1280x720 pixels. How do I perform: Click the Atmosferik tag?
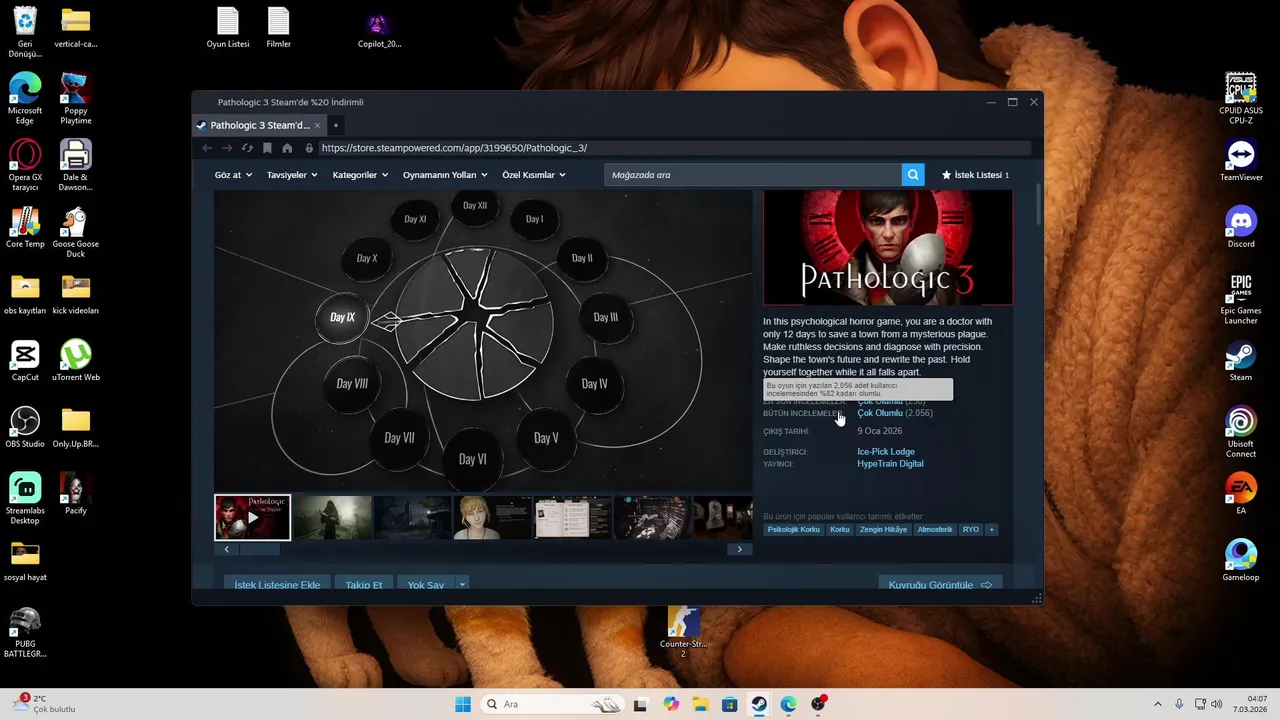coord(935,529)
